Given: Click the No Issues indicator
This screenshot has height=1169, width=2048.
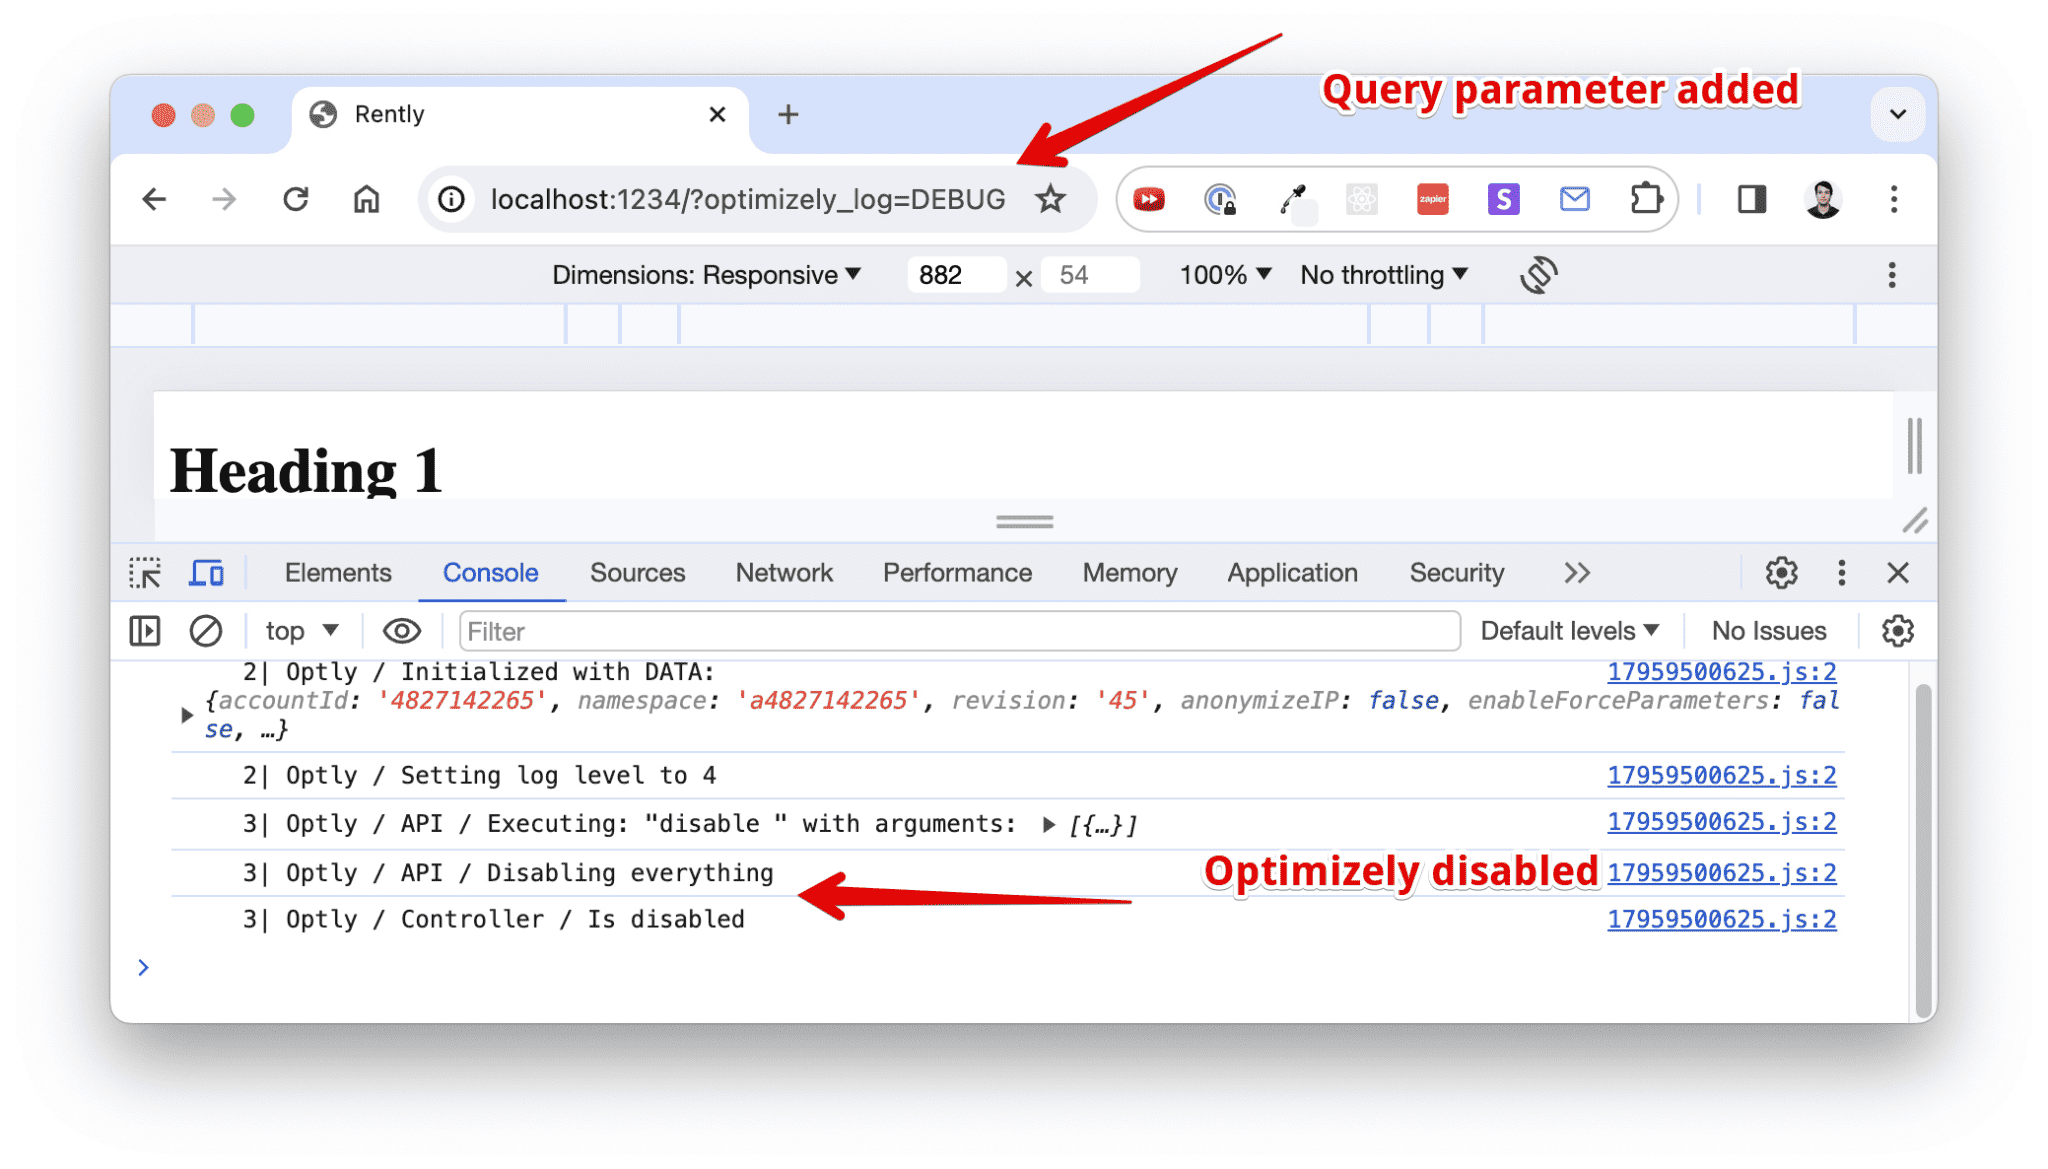Looking at the screenshot, I should point(1768,630).
